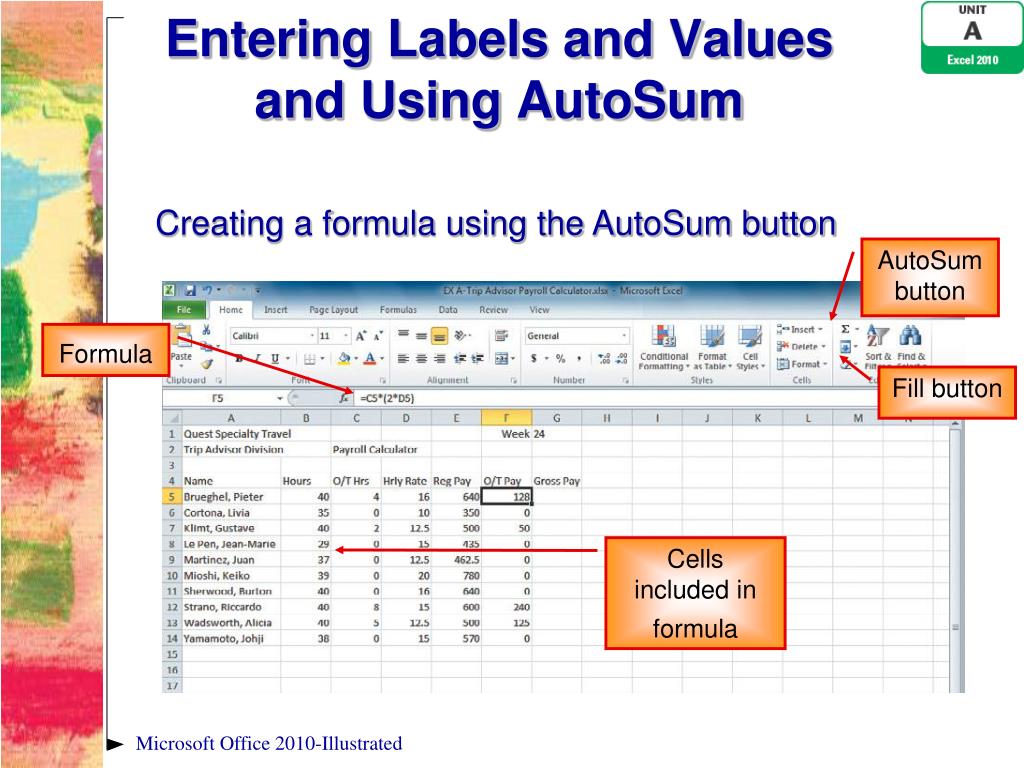The height and width of the screenshot is (768, 1024).
Task: Open the Conditional Formatting dropdown
Action: tap(664, 347)
